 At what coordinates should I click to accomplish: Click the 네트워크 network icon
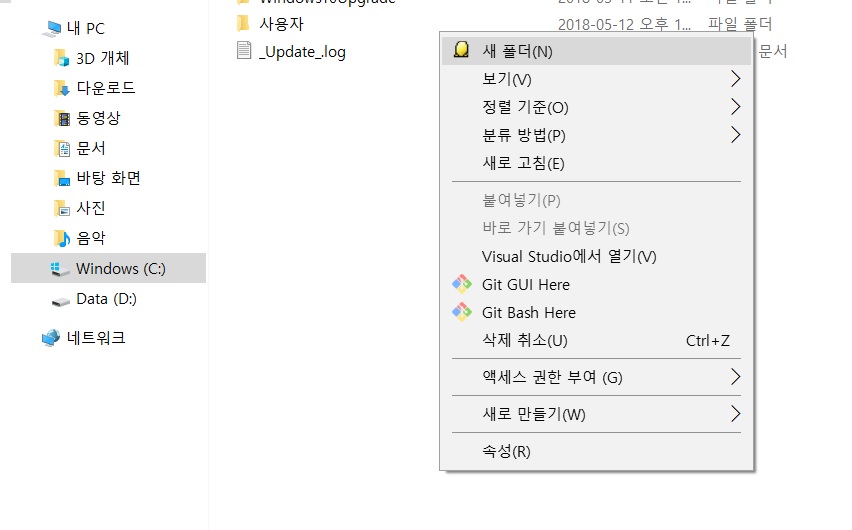(x=51, y=338)
